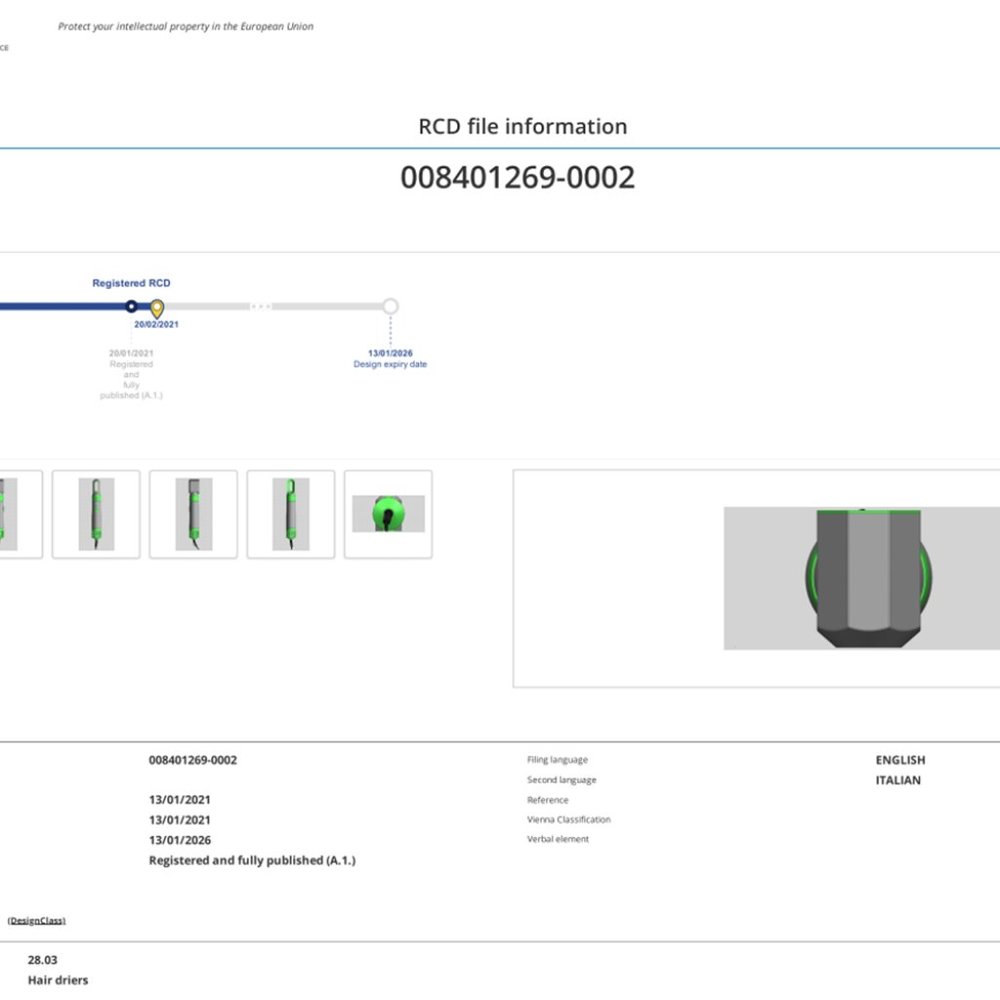Select the ENGLISH filing language value
This screenshot has height=1000, width=1000.
(x=900, y=760)
